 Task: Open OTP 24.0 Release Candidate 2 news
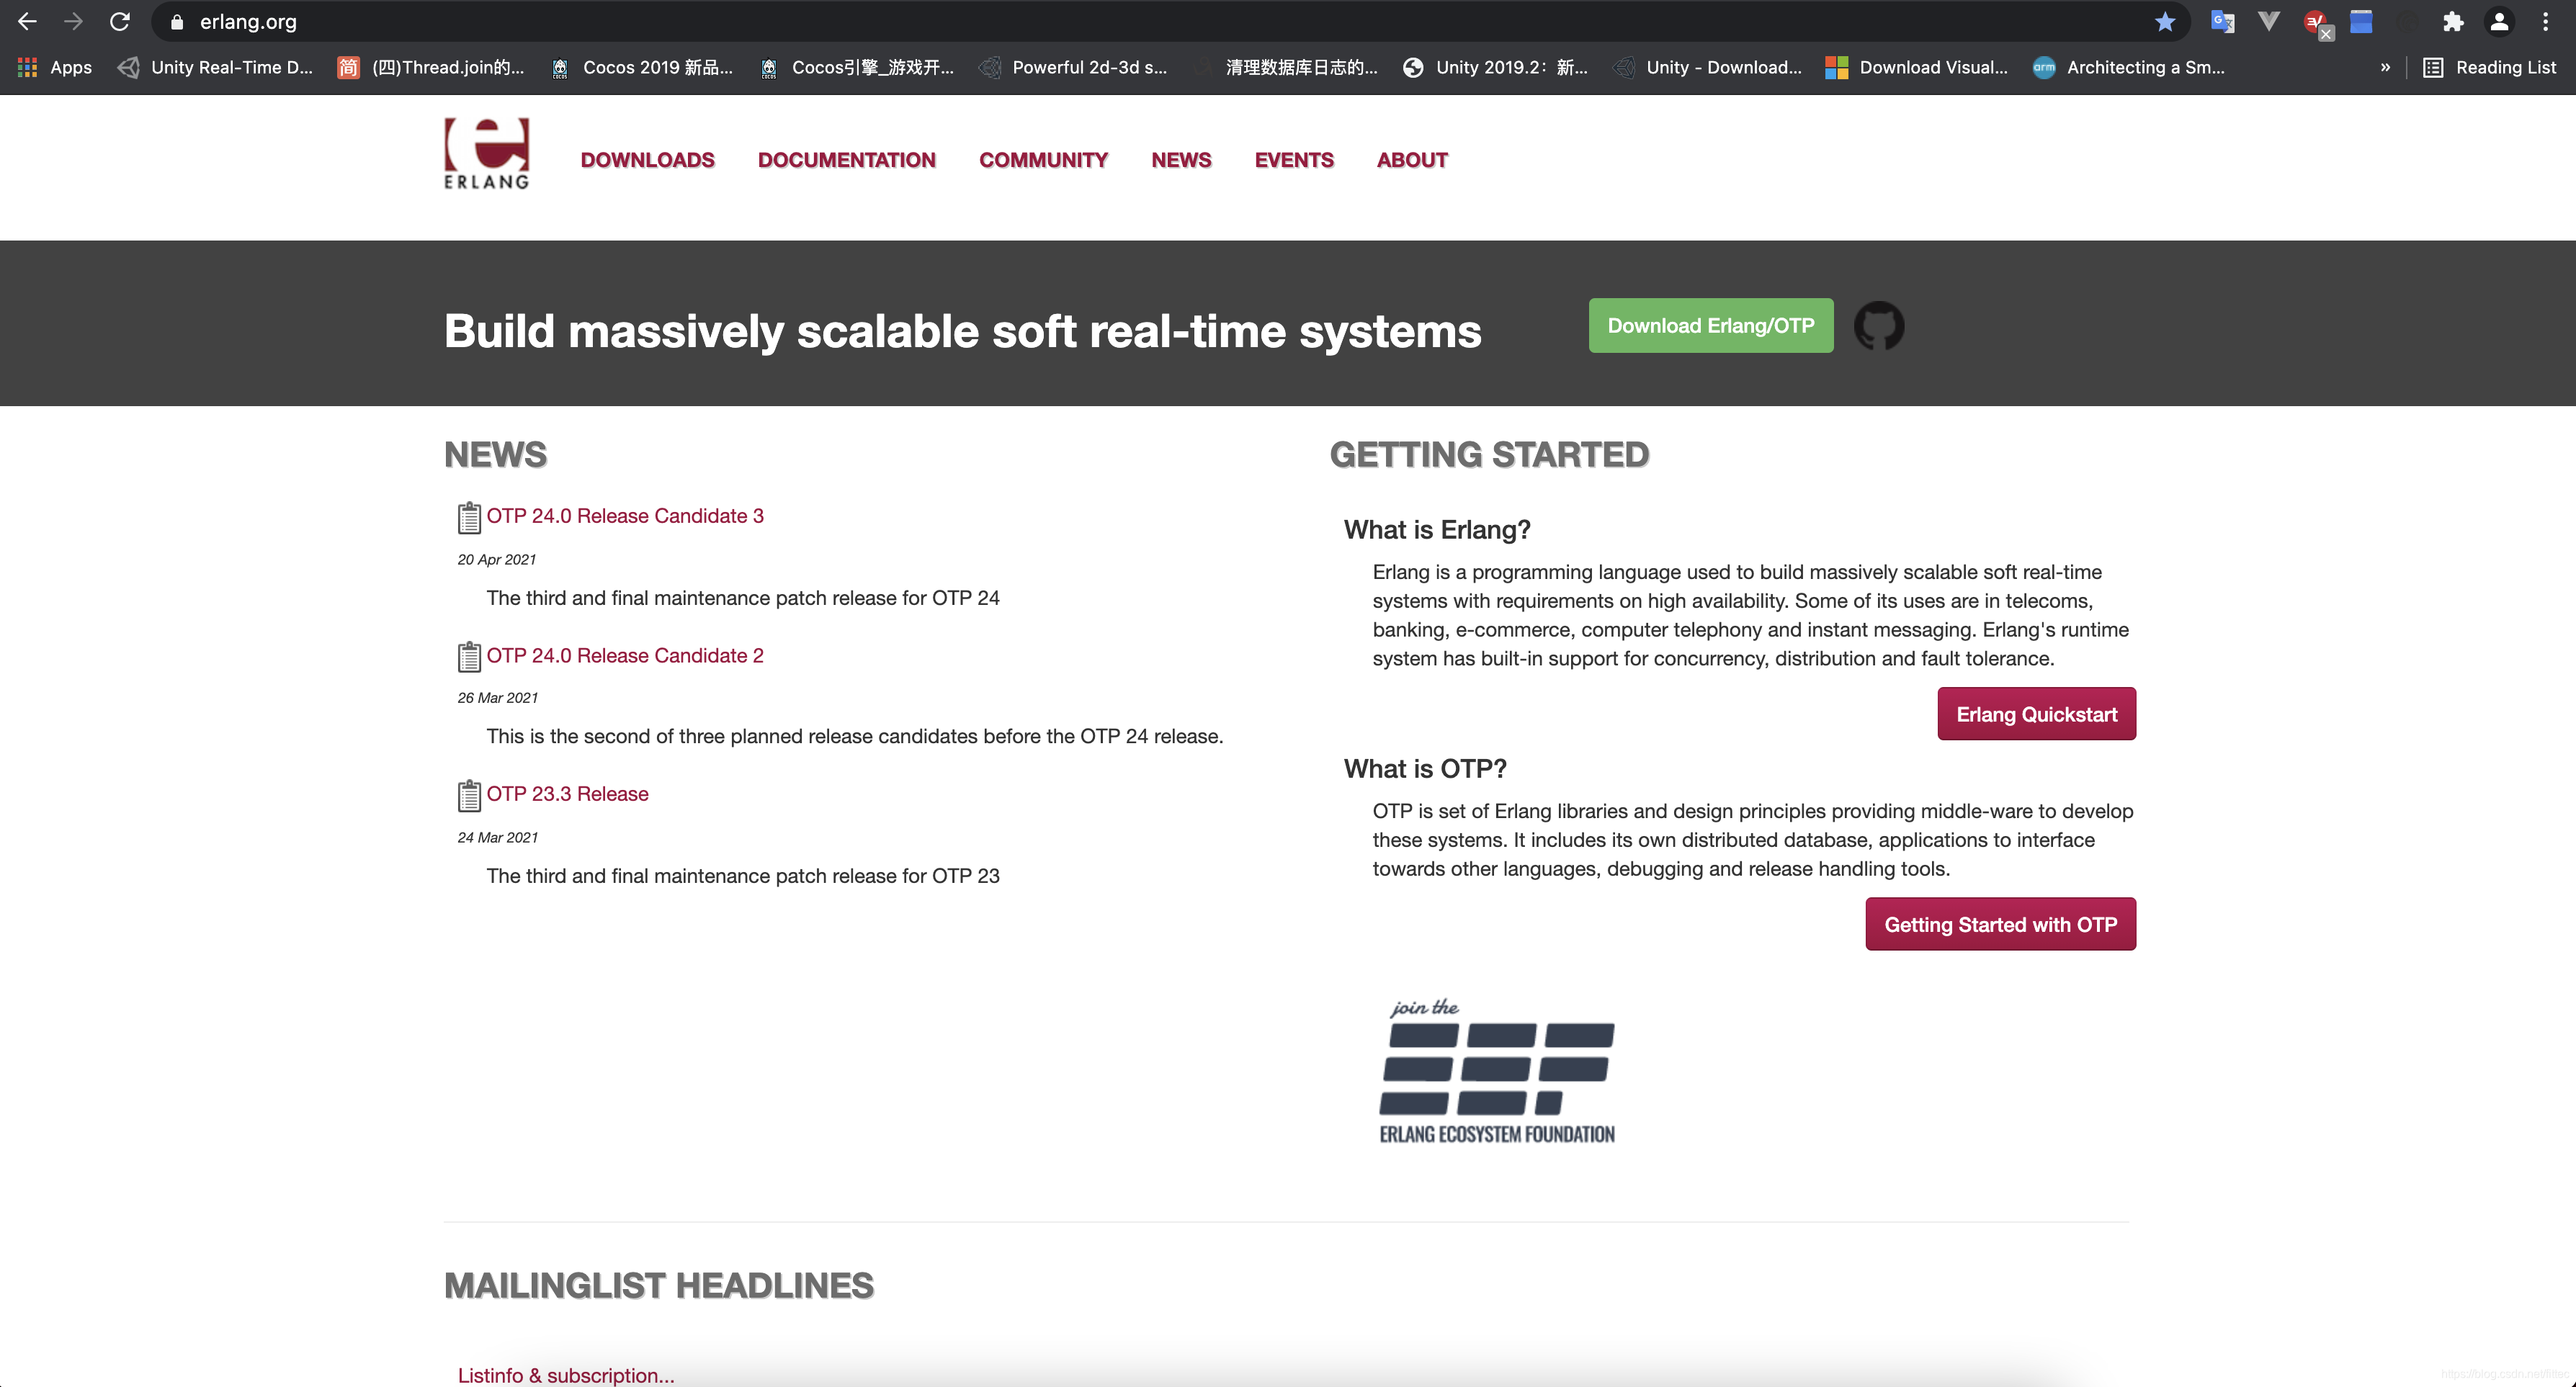pos(625,655)
